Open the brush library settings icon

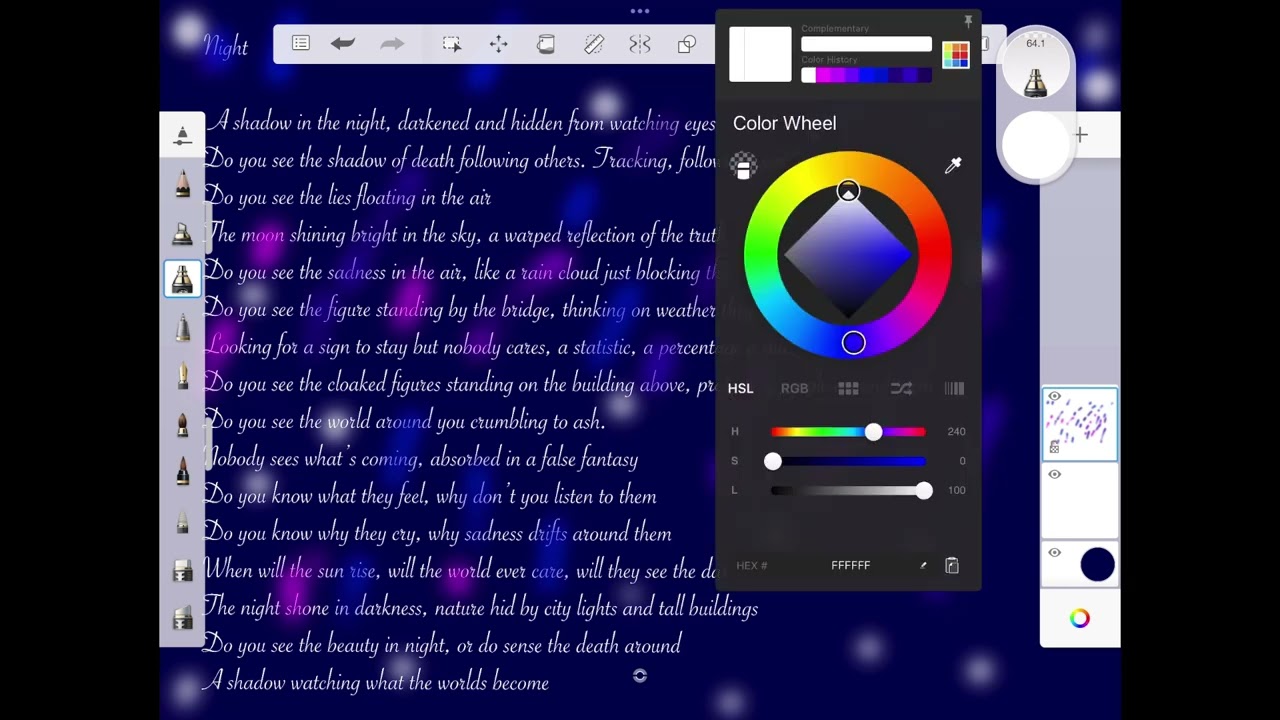[182, 136]
